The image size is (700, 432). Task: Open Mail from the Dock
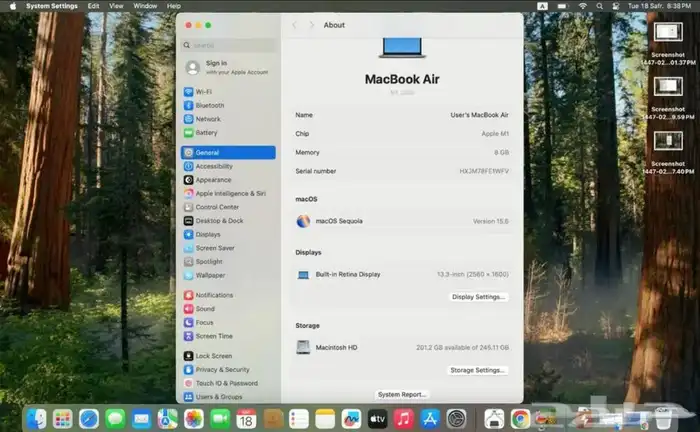click(142, 419)
